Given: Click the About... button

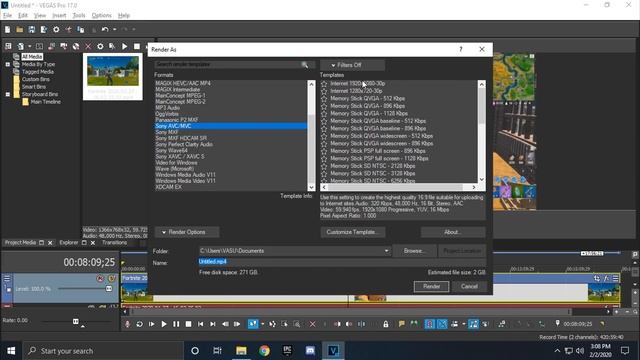Looking at the screenshot, I should tap(453, 232).
